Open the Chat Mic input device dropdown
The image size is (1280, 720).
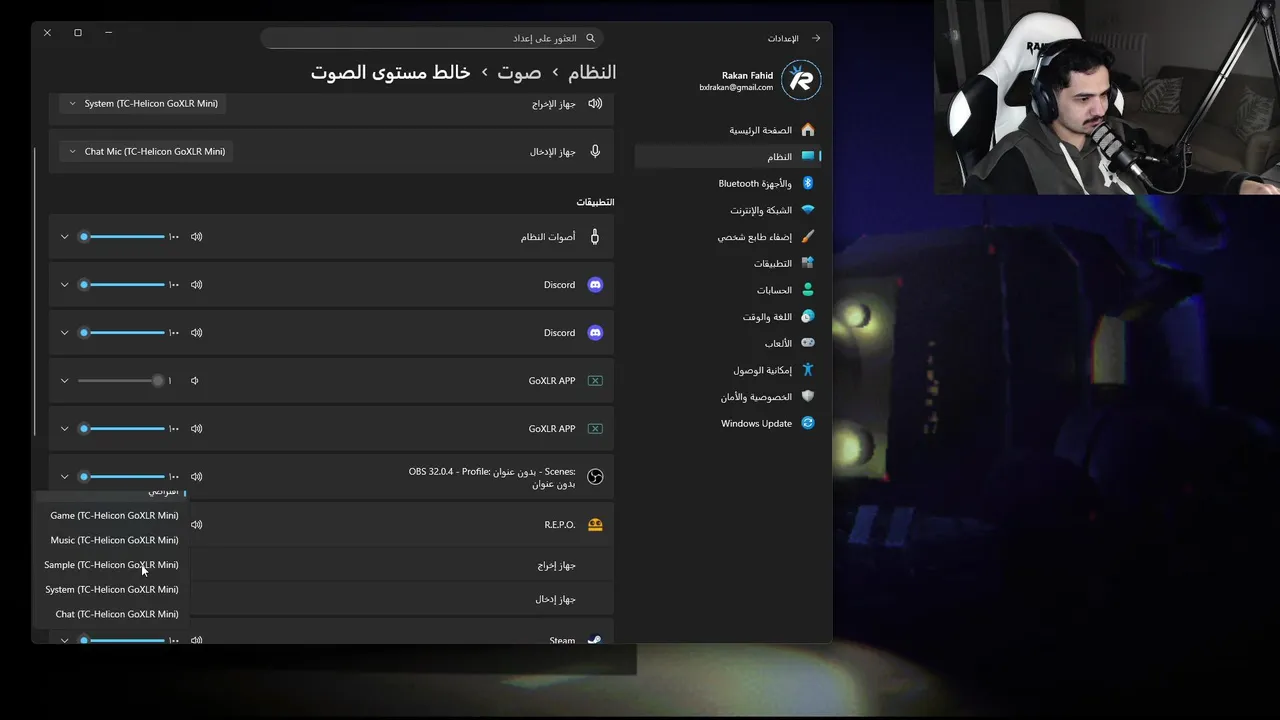pos(146,151)
